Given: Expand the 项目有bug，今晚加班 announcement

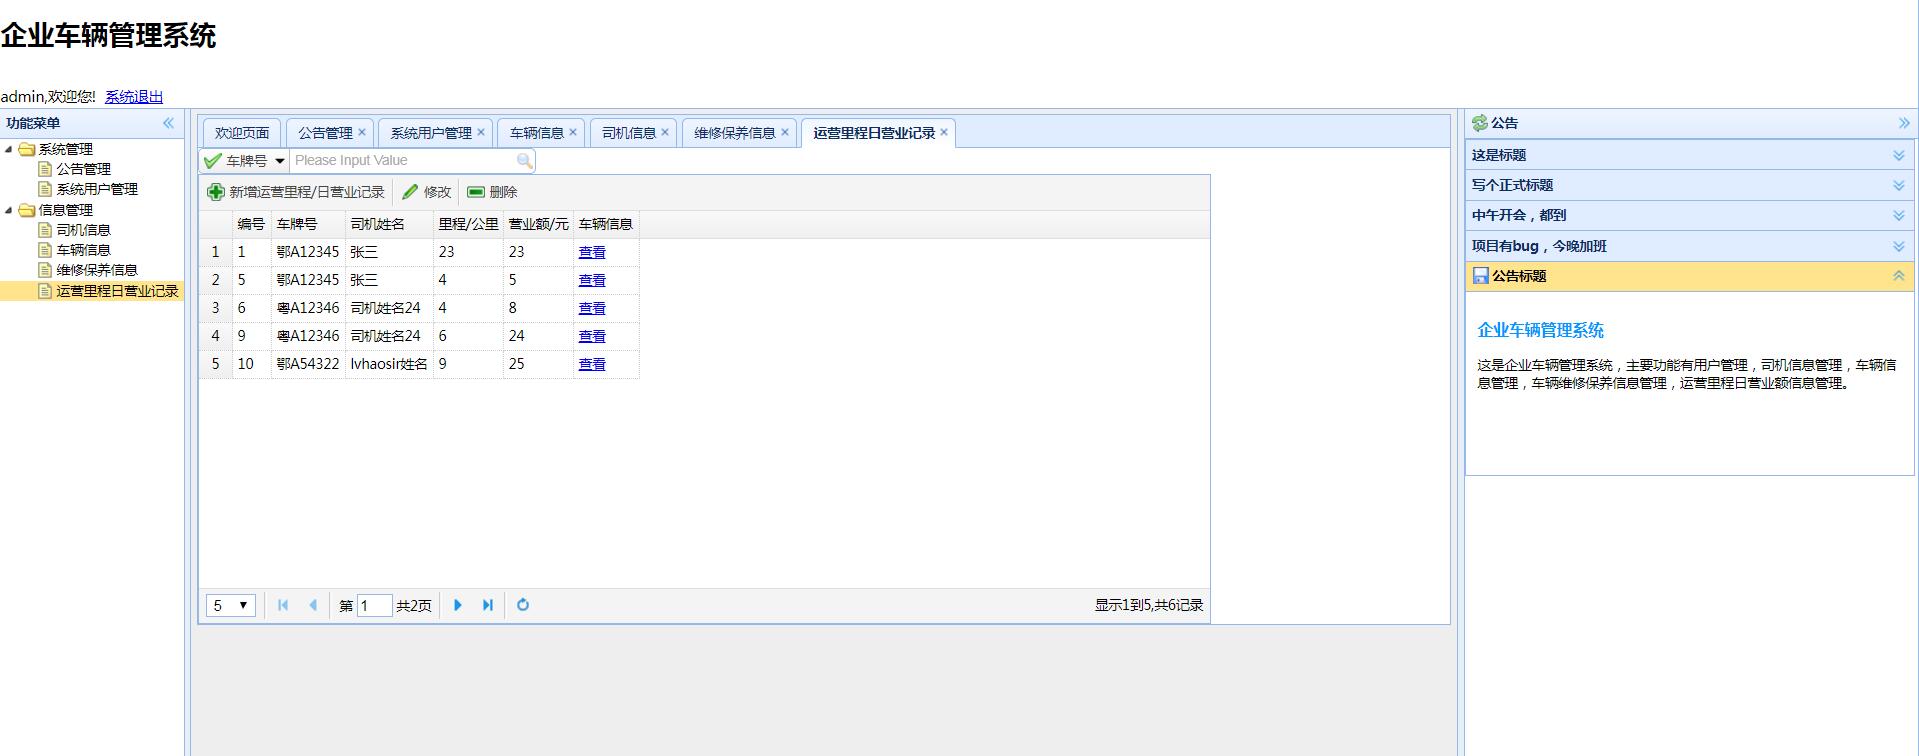Looking at the screenshot, I should (x=1898, y=246).
